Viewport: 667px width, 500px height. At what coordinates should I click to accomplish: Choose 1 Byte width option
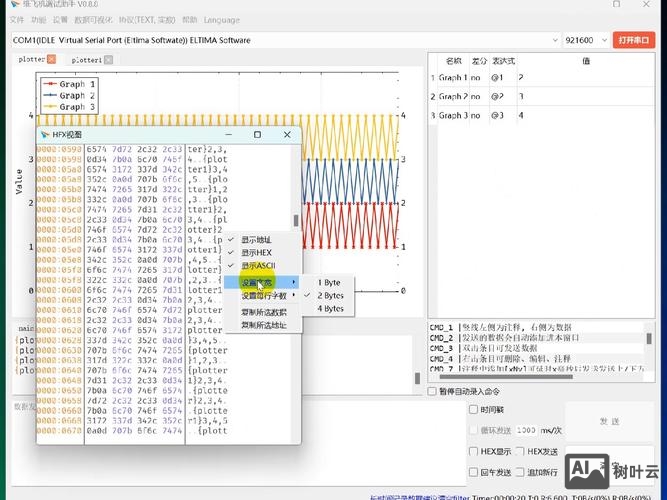329,283
